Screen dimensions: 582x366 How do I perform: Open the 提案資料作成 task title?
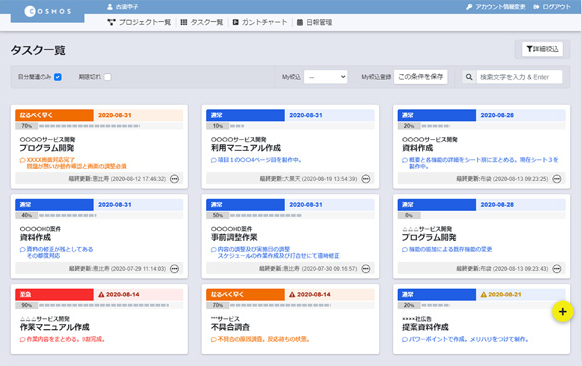425,327
